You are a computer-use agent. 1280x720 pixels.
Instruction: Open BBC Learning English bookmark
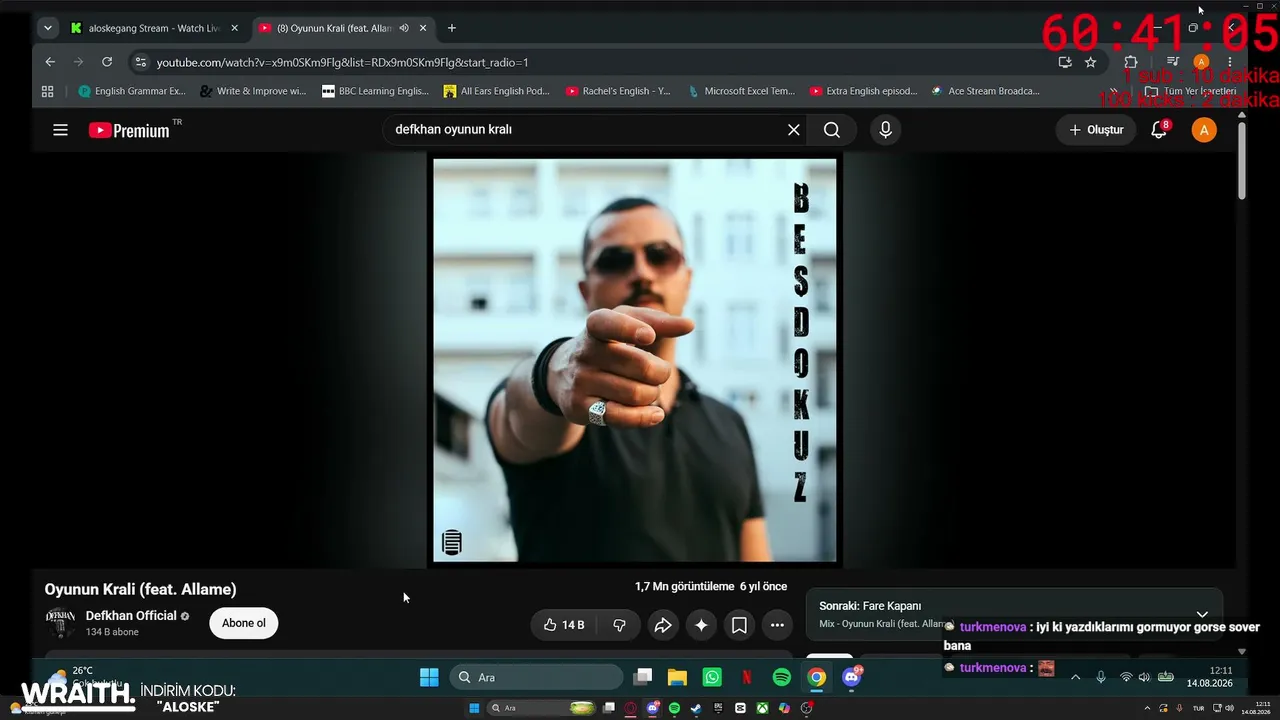tap(376, 91)
